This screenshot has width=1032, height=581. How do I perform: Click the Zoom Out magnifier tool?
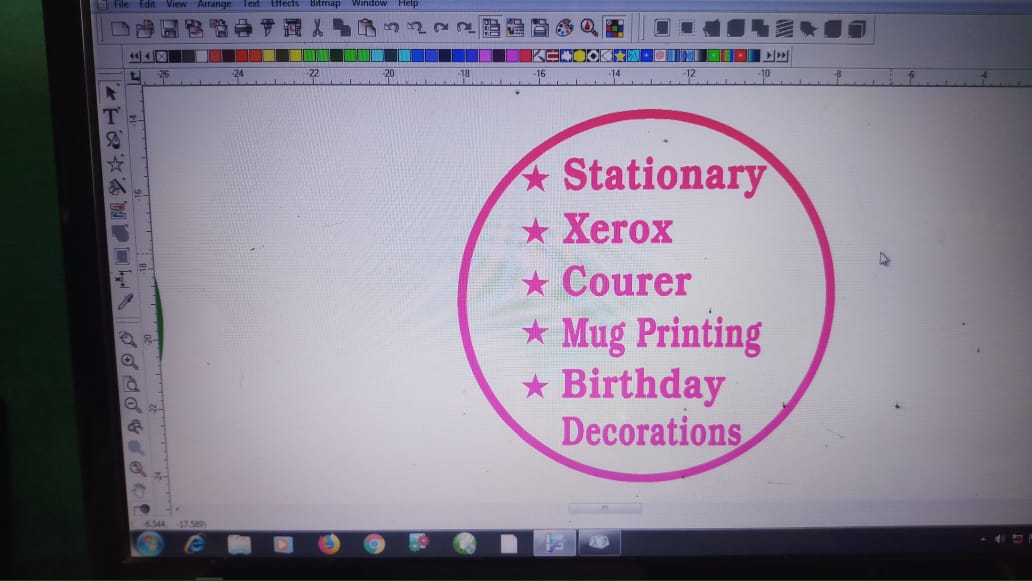point(132,405)
